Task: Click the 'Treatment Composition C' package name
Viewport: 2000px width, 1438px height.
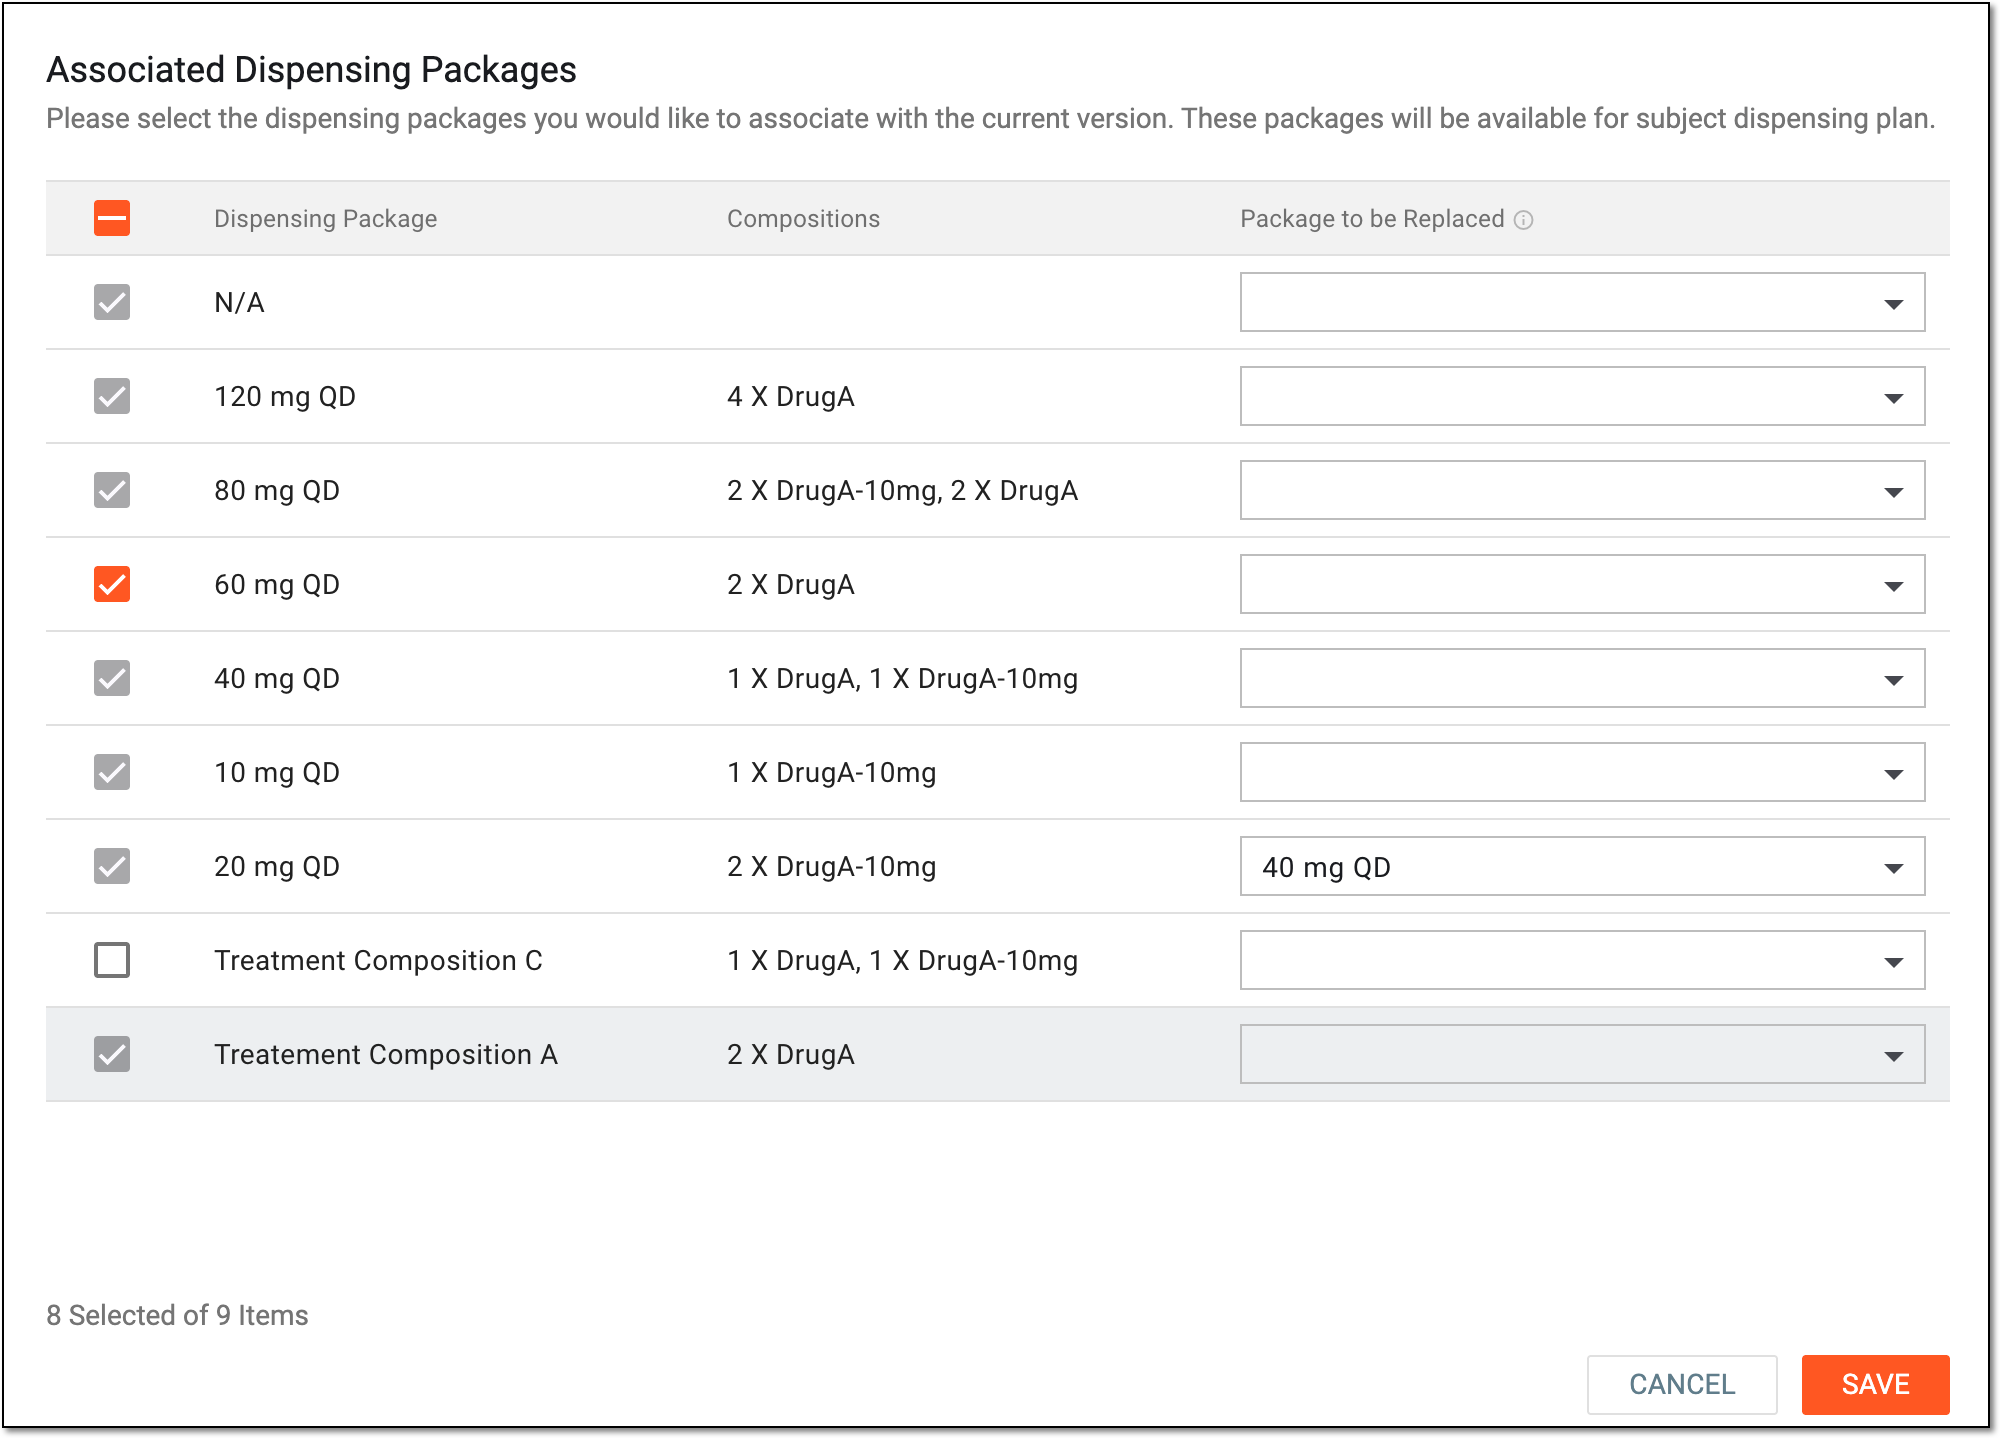Action: coord(378,961)
